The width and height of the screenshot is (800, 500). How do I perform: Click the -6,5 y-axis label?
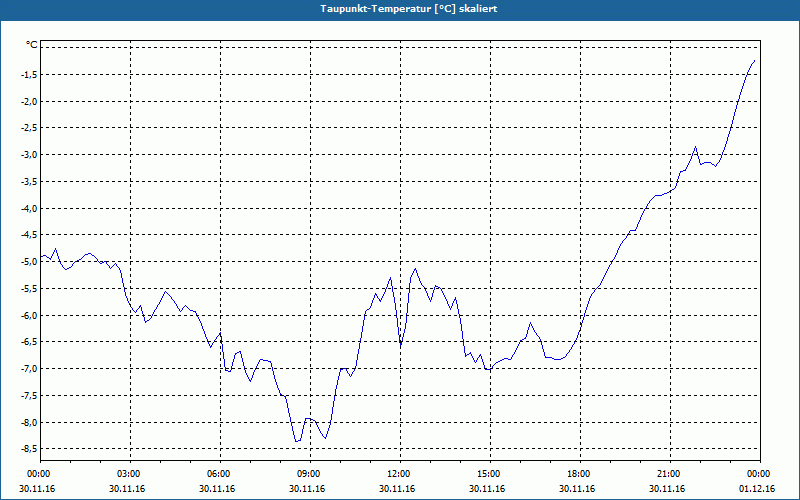point(29,342)
